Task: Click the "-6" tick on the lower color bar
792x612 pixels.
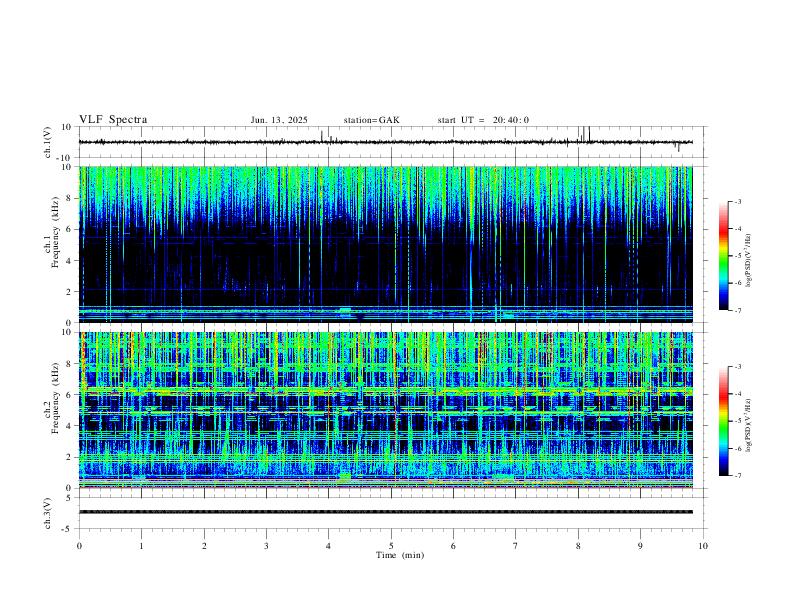Action: [x=737, y=448]
